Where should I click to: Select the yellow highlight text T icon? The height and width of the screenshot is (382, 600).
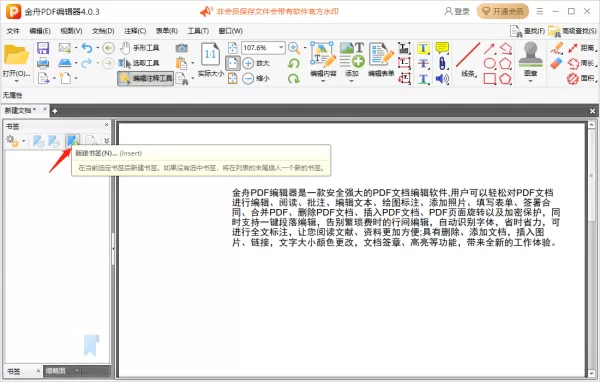(423, 48)
